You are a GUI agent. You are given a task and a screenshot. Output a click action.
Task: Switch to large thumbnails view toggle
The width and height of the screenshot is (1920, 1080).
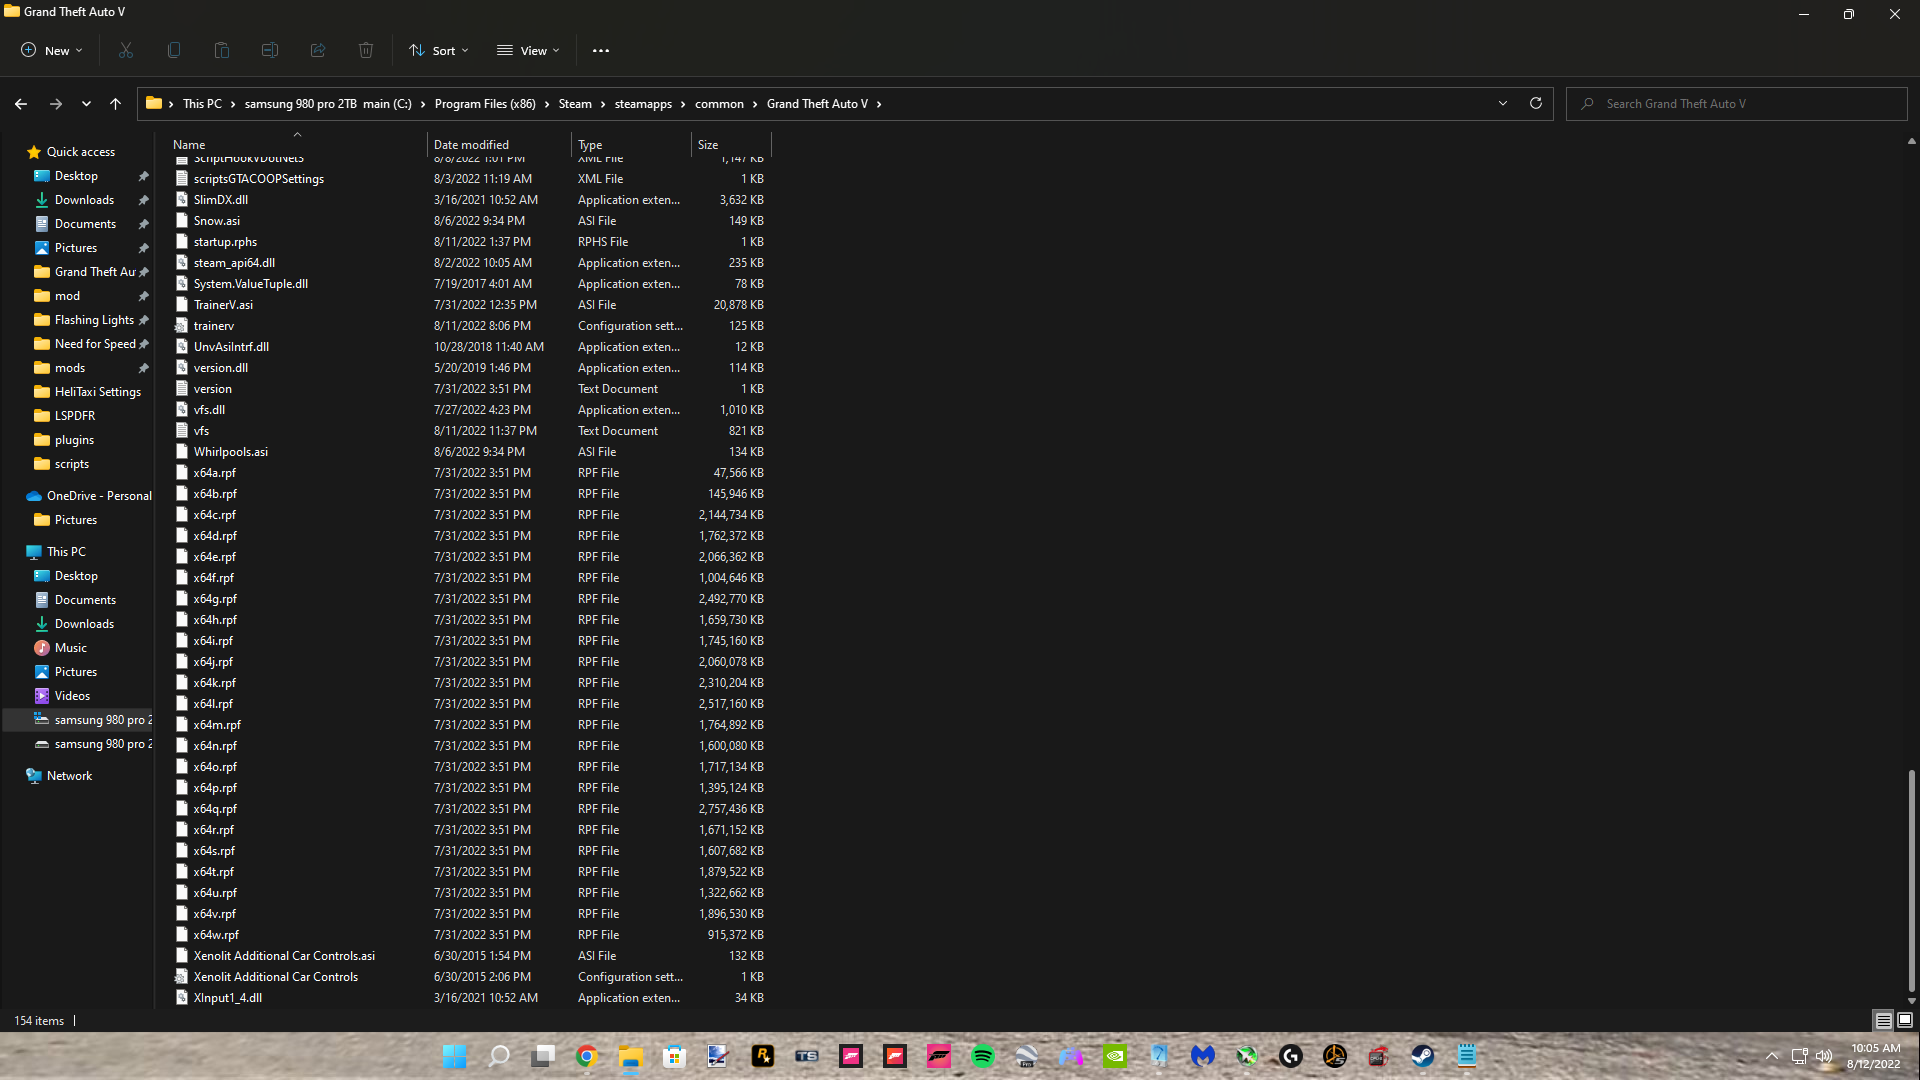(1905, 1020)
